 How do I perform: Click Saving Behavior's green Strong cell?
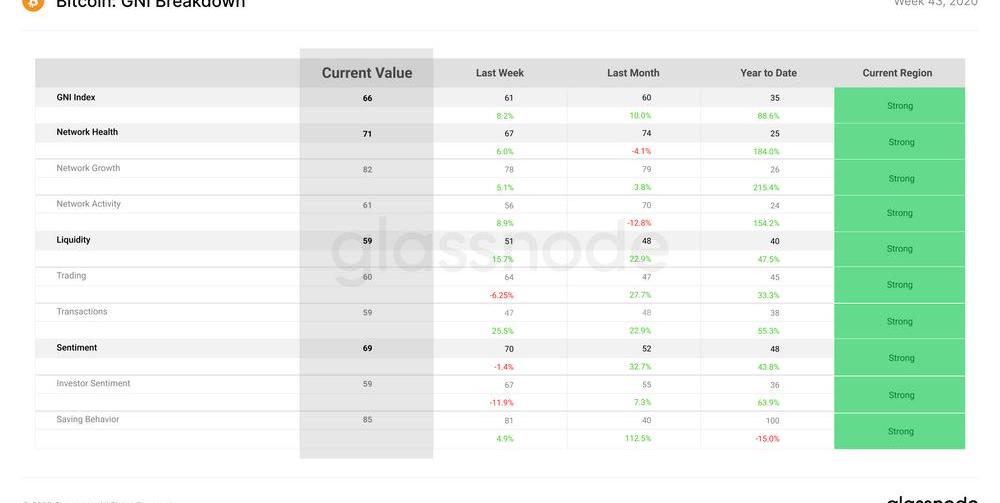900,432
